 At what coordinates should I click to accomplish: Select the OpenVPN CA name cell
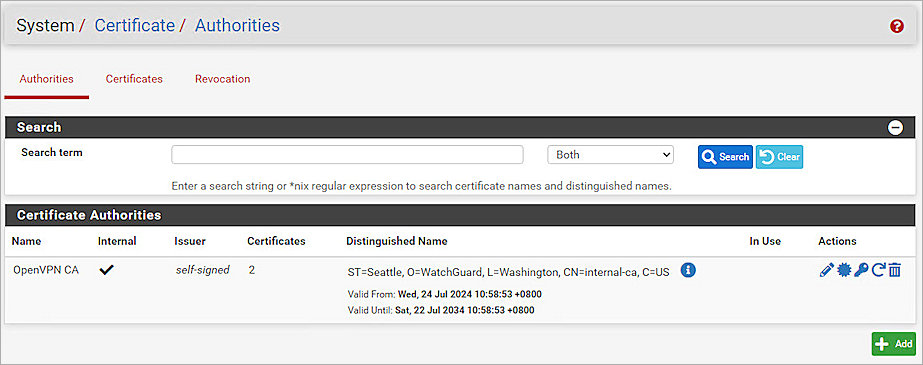tap(46, 270)
